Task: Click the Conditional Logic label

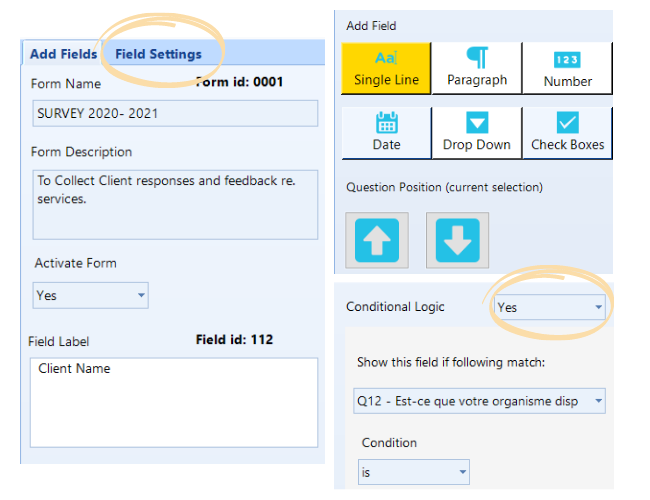Action: click(x=395, y=307)
